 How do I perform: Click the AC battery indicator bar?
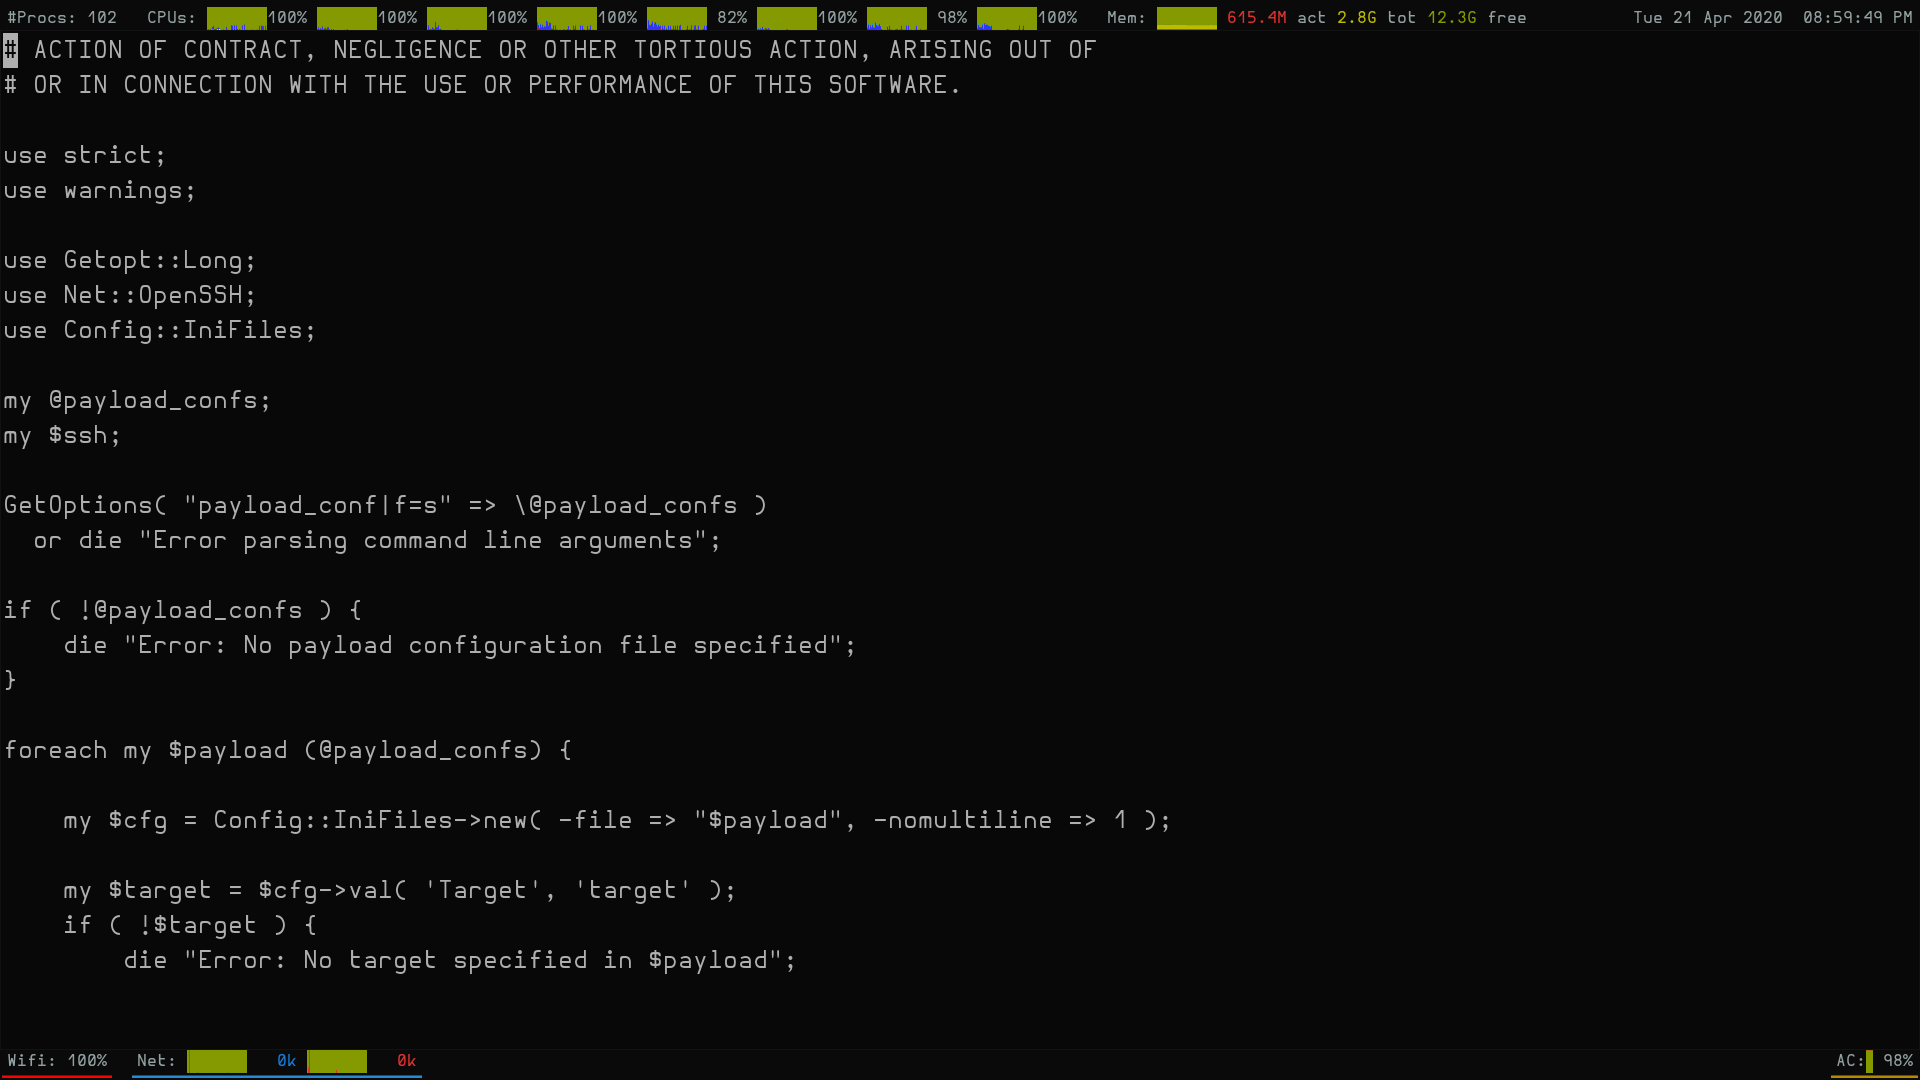(1869, 1061)
